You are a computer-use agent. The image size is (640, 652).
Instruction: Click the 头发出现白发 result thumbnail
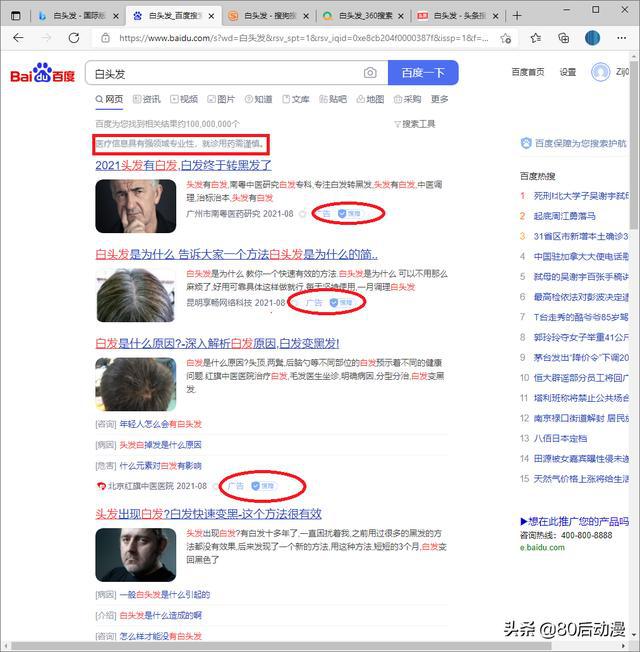click(x=136, y=555)
